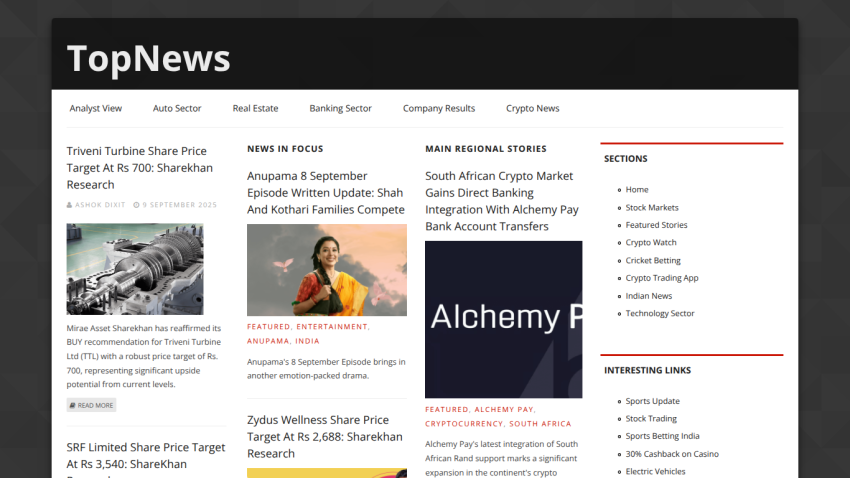850x478 pixels.
Task: Click the Read More button under Triveni article
Action: [91, 405]
